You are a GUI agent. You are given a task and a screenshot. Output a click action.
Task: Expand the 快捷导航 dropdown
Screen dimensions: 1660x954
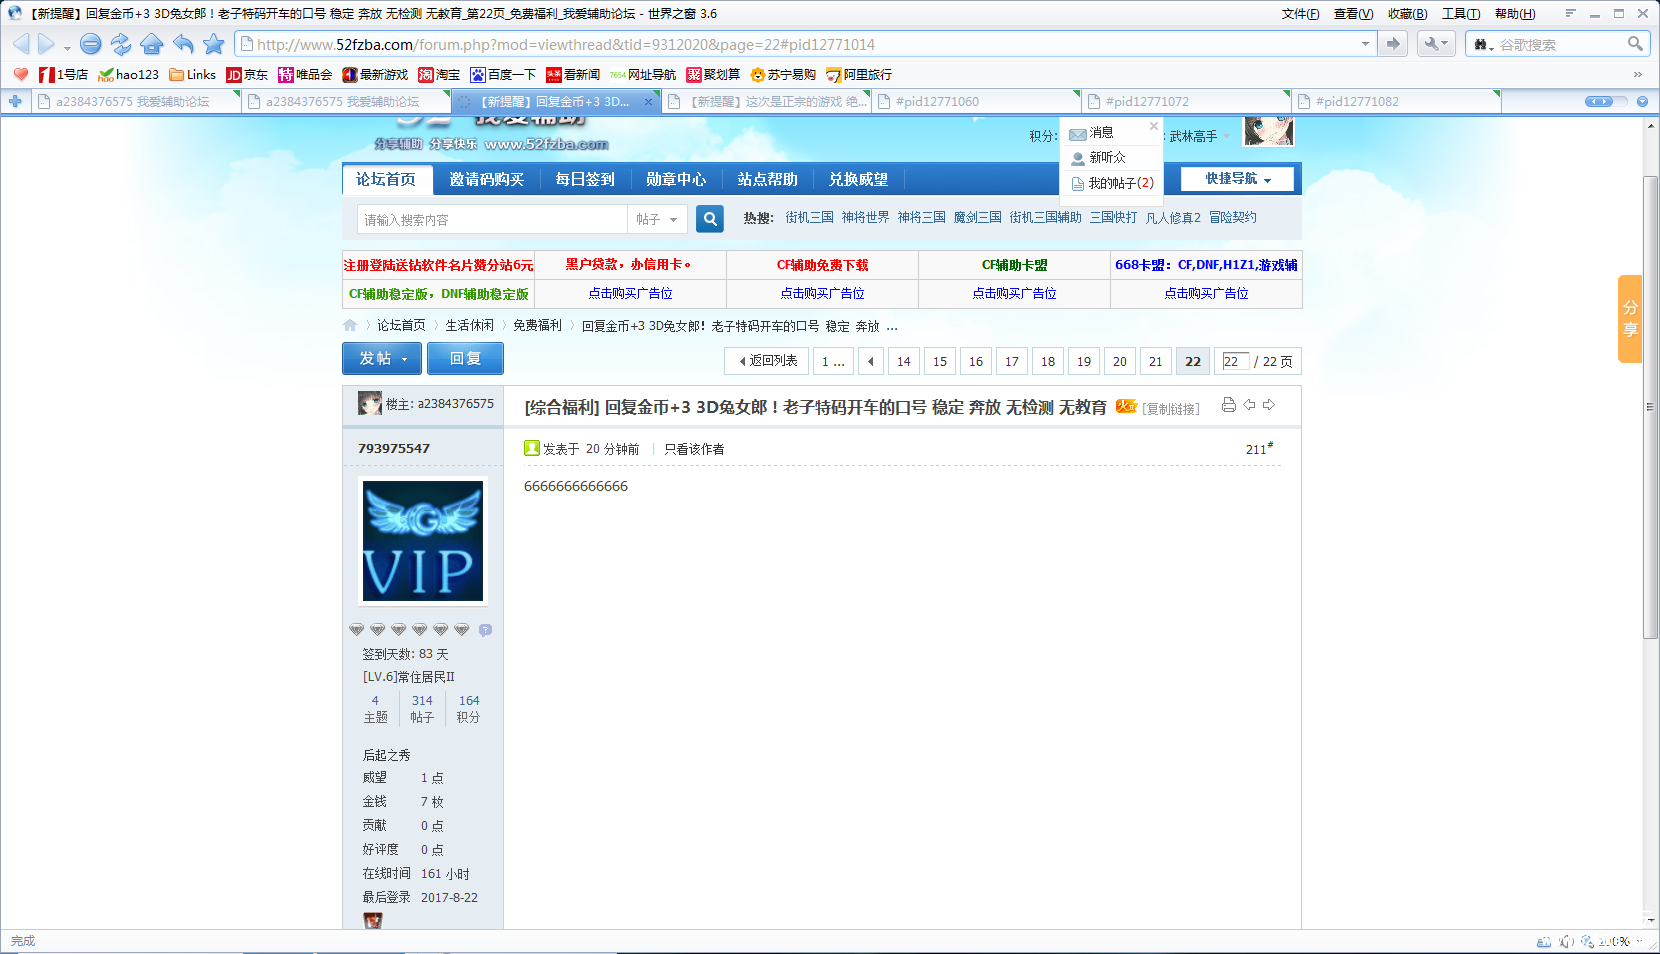point(1237,179)
